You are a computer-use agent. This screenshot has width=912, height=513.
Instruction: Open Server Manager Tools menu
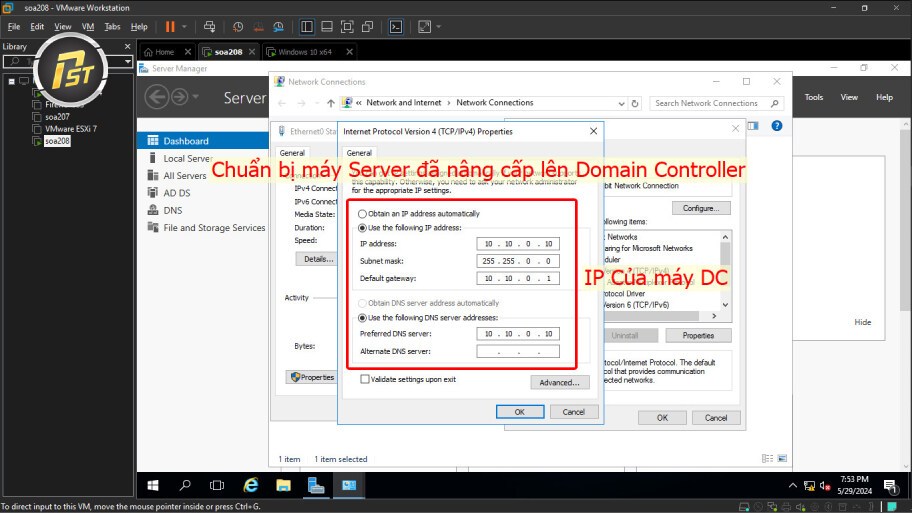pyautogui.click(x=814, y=97)
